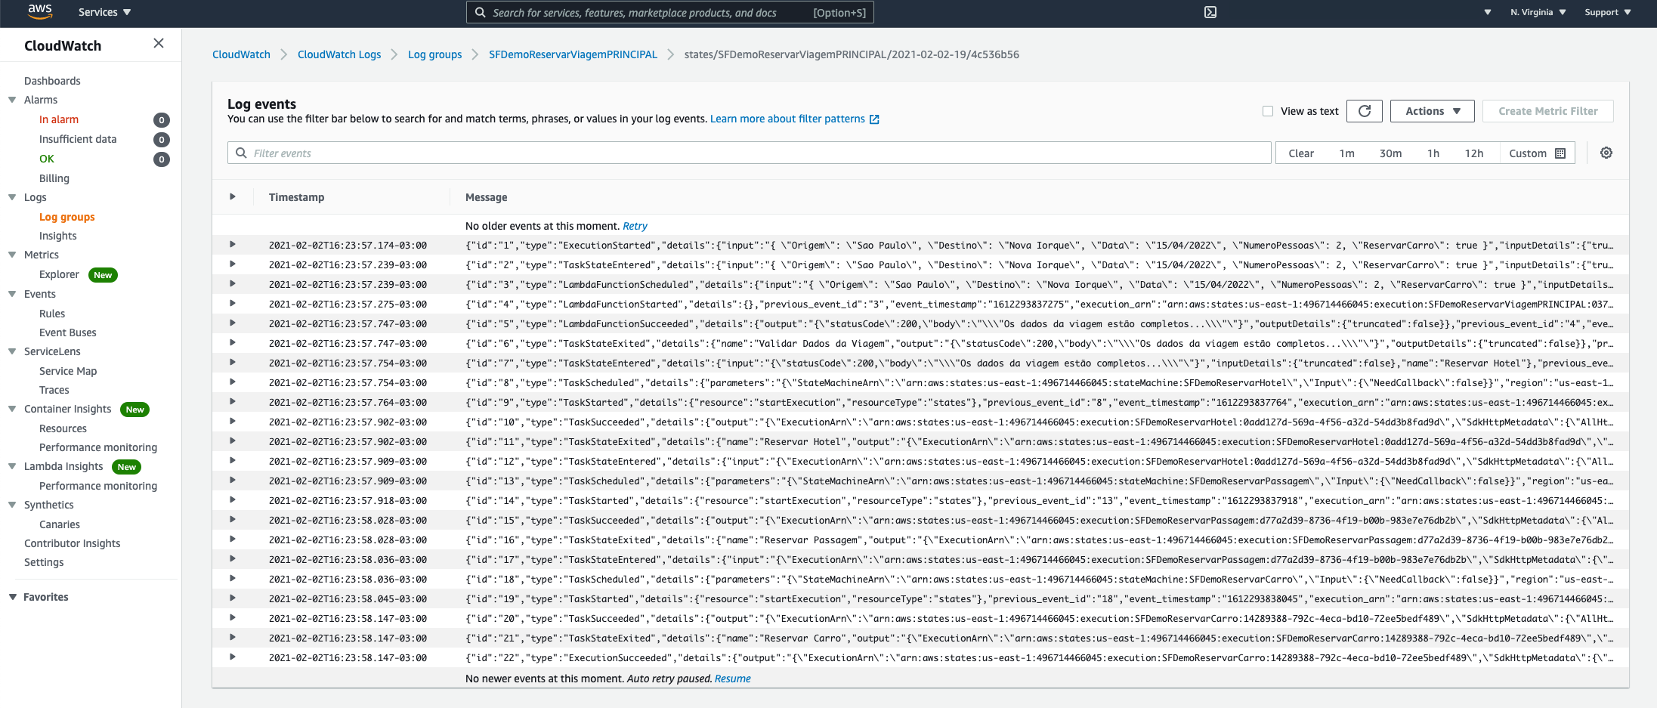Open the Actions dropdown button
This screenshot has height=708, width=1658.
point(1432,111)
